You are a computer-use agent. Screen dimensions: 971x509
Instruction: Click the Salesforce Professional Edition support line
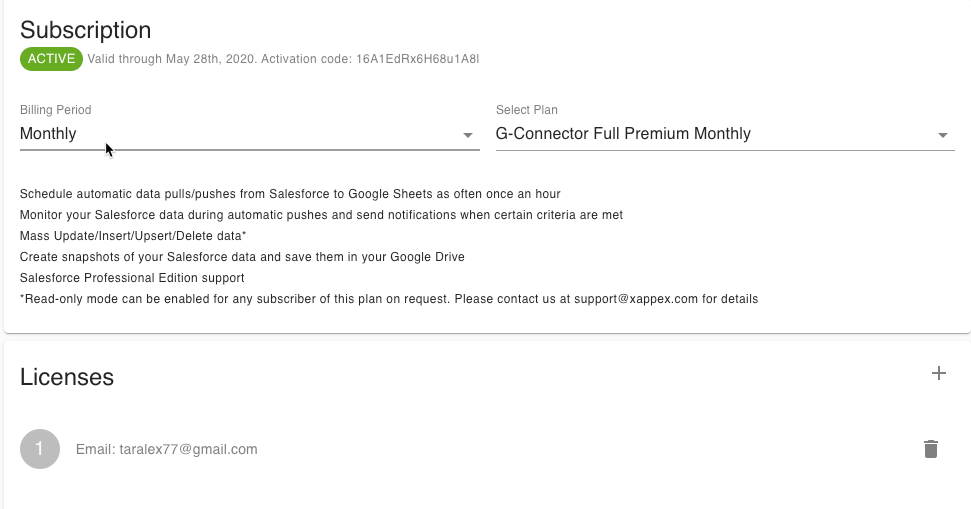pos(132,278)
